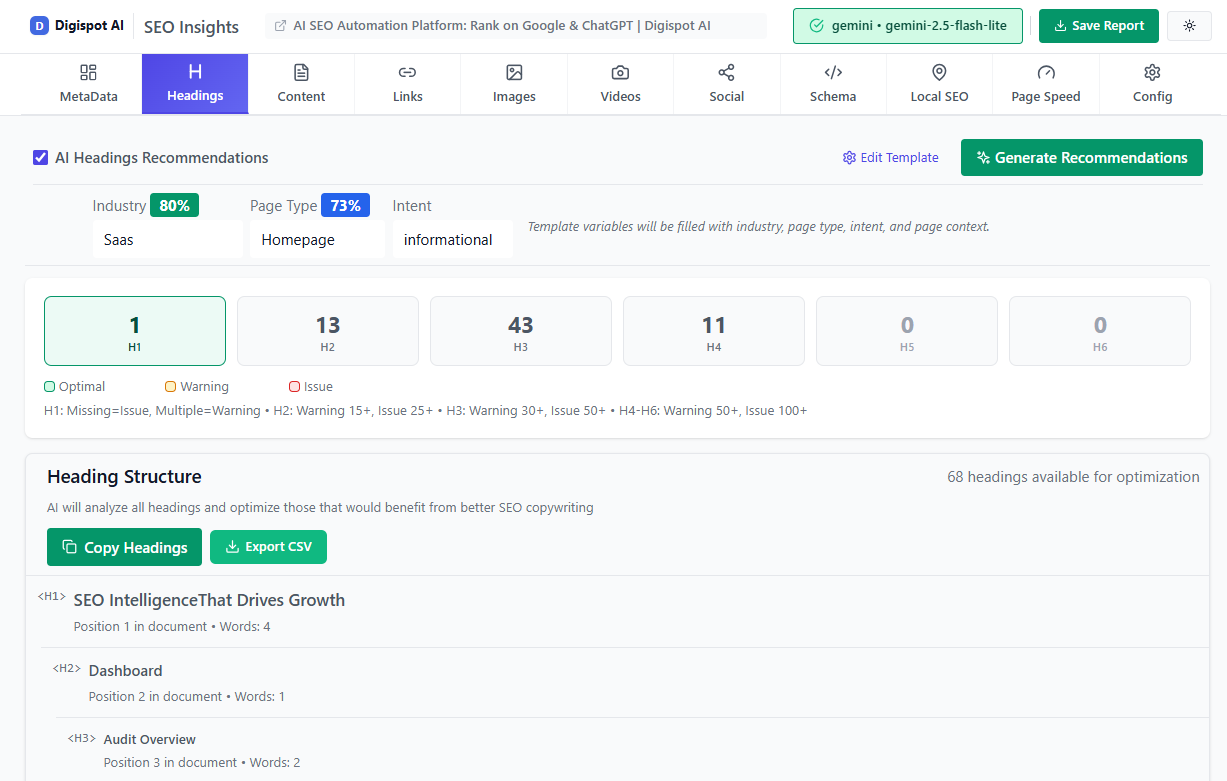Select the H1 count card

point(135,331)
